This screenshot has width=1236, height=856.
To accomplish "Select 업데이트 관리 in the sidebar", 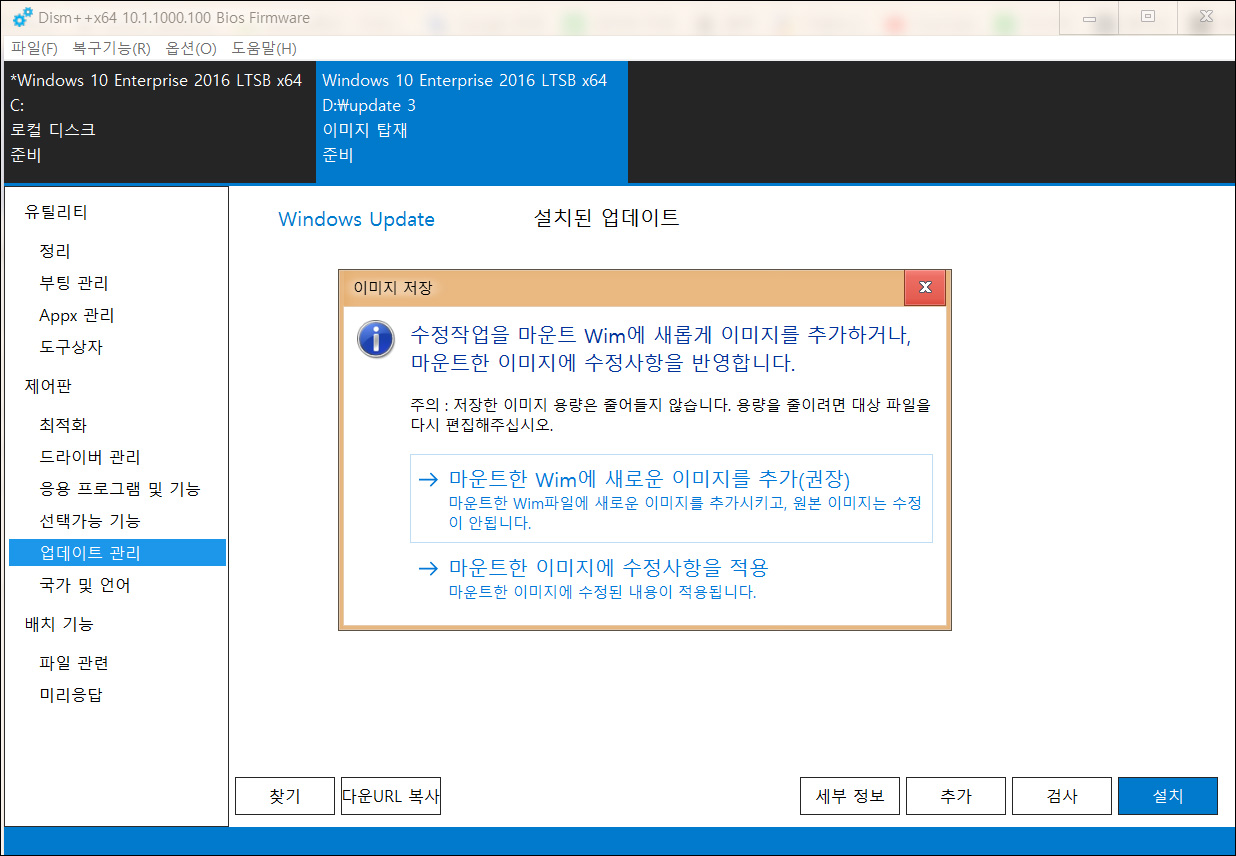I will (117, 553).
